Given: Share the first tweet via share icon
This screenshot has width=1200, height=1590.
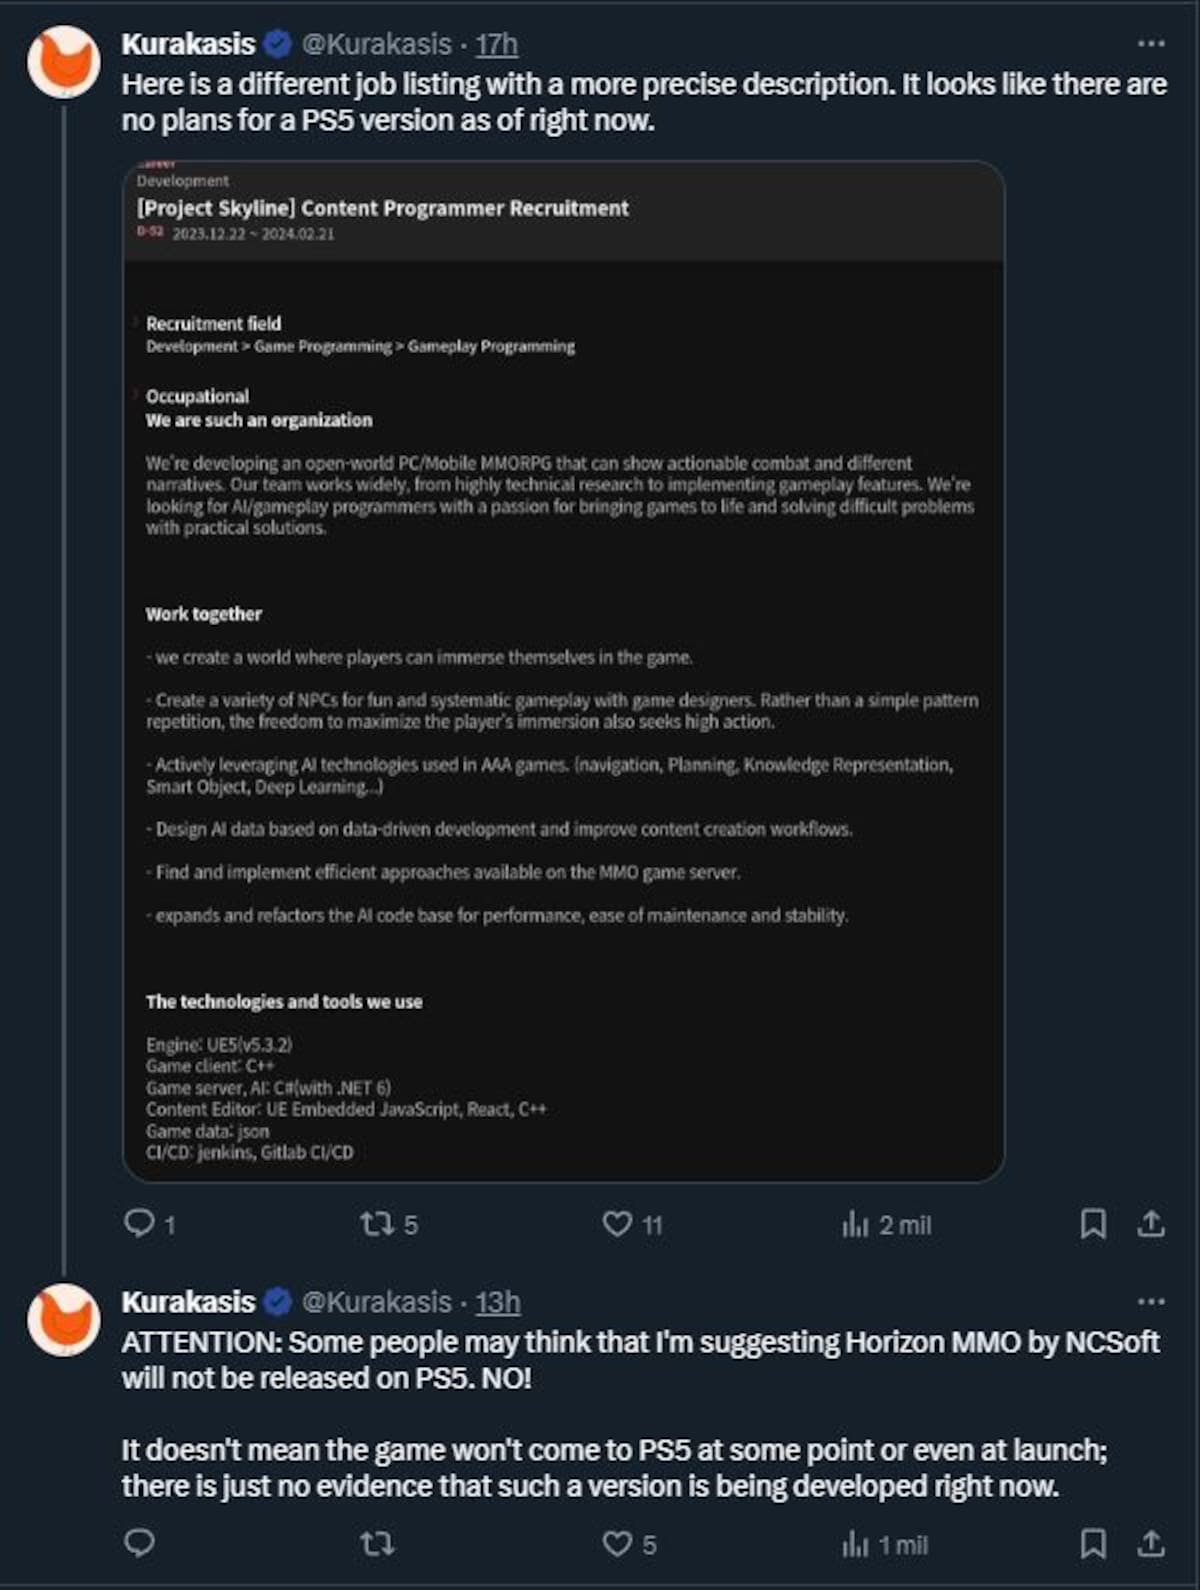Looking at the screenshot, I should coord(1151,1224).
